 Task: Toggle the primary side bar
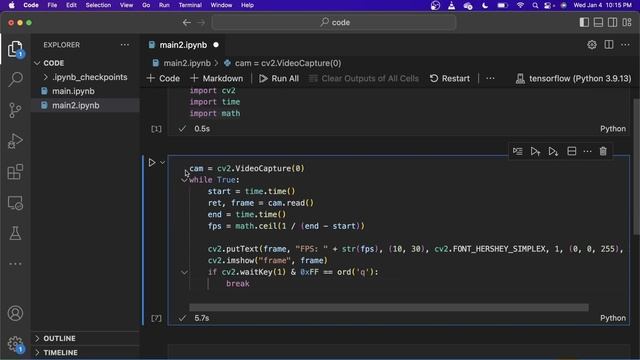point(584,22)
